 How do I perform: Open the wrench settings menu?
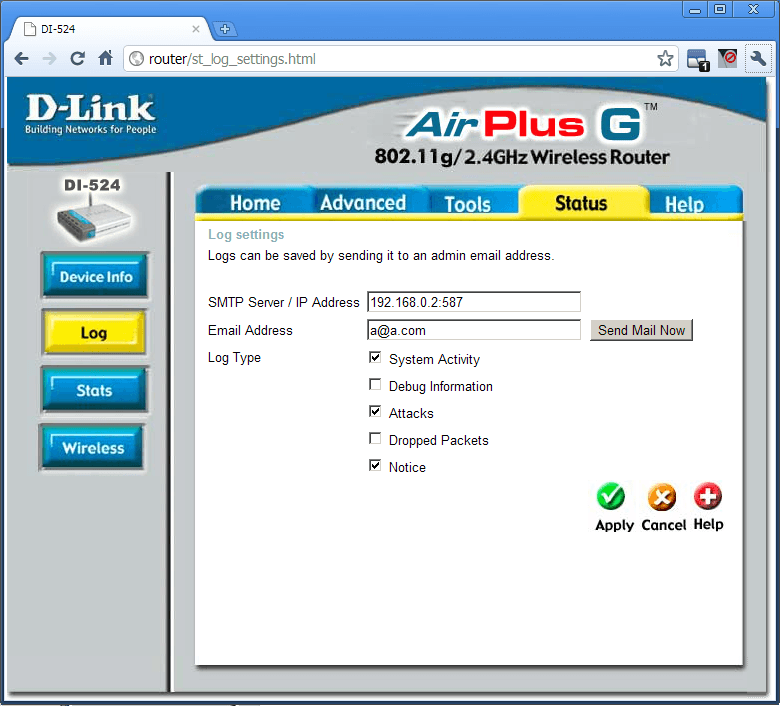tap(758, 59)
